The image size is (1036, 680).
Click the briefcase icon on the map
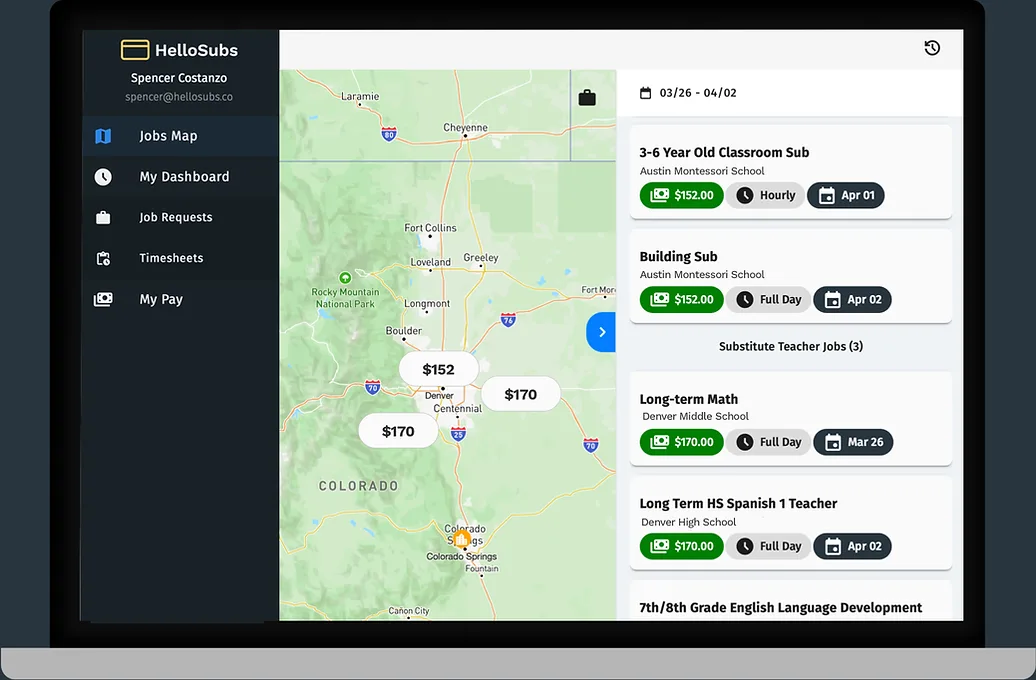587,98
